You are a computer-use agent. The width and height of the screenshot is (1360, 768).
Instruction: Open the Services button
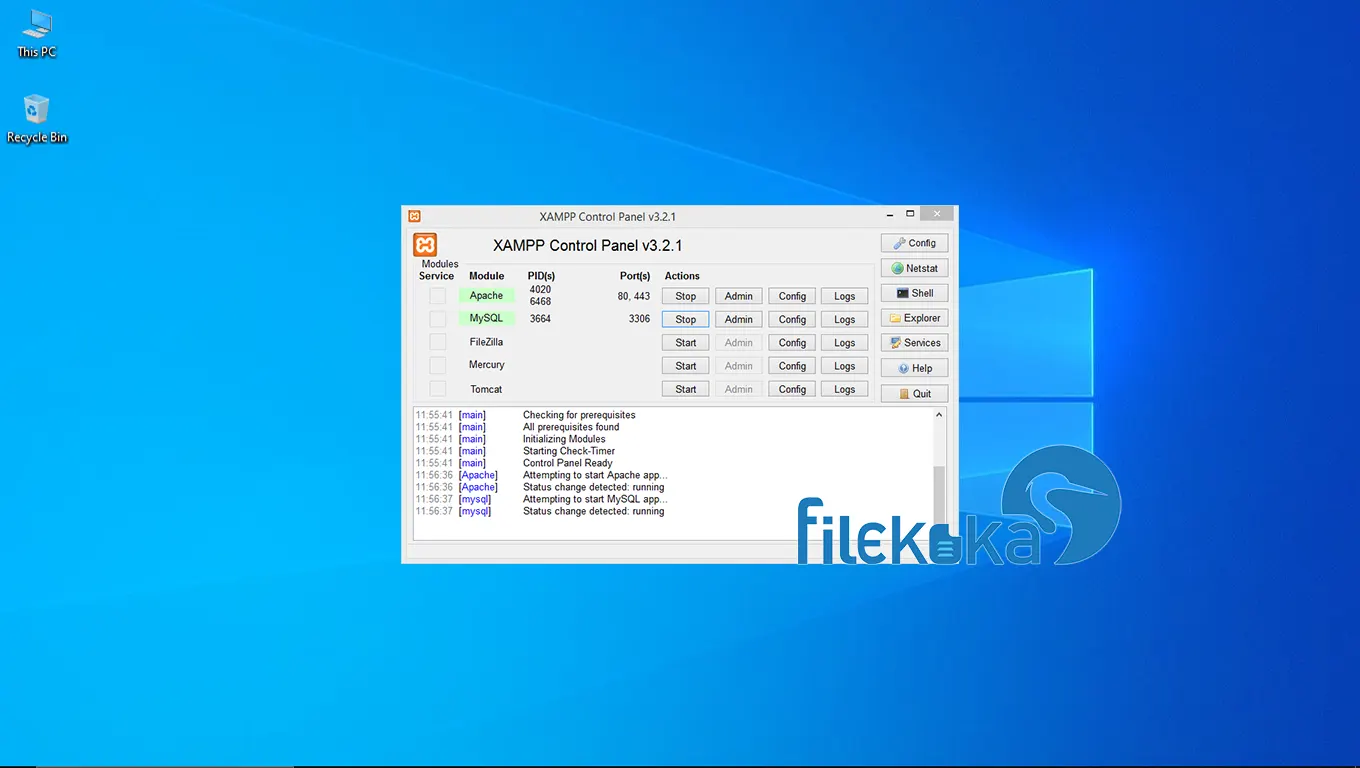click(x=914, y=343)
